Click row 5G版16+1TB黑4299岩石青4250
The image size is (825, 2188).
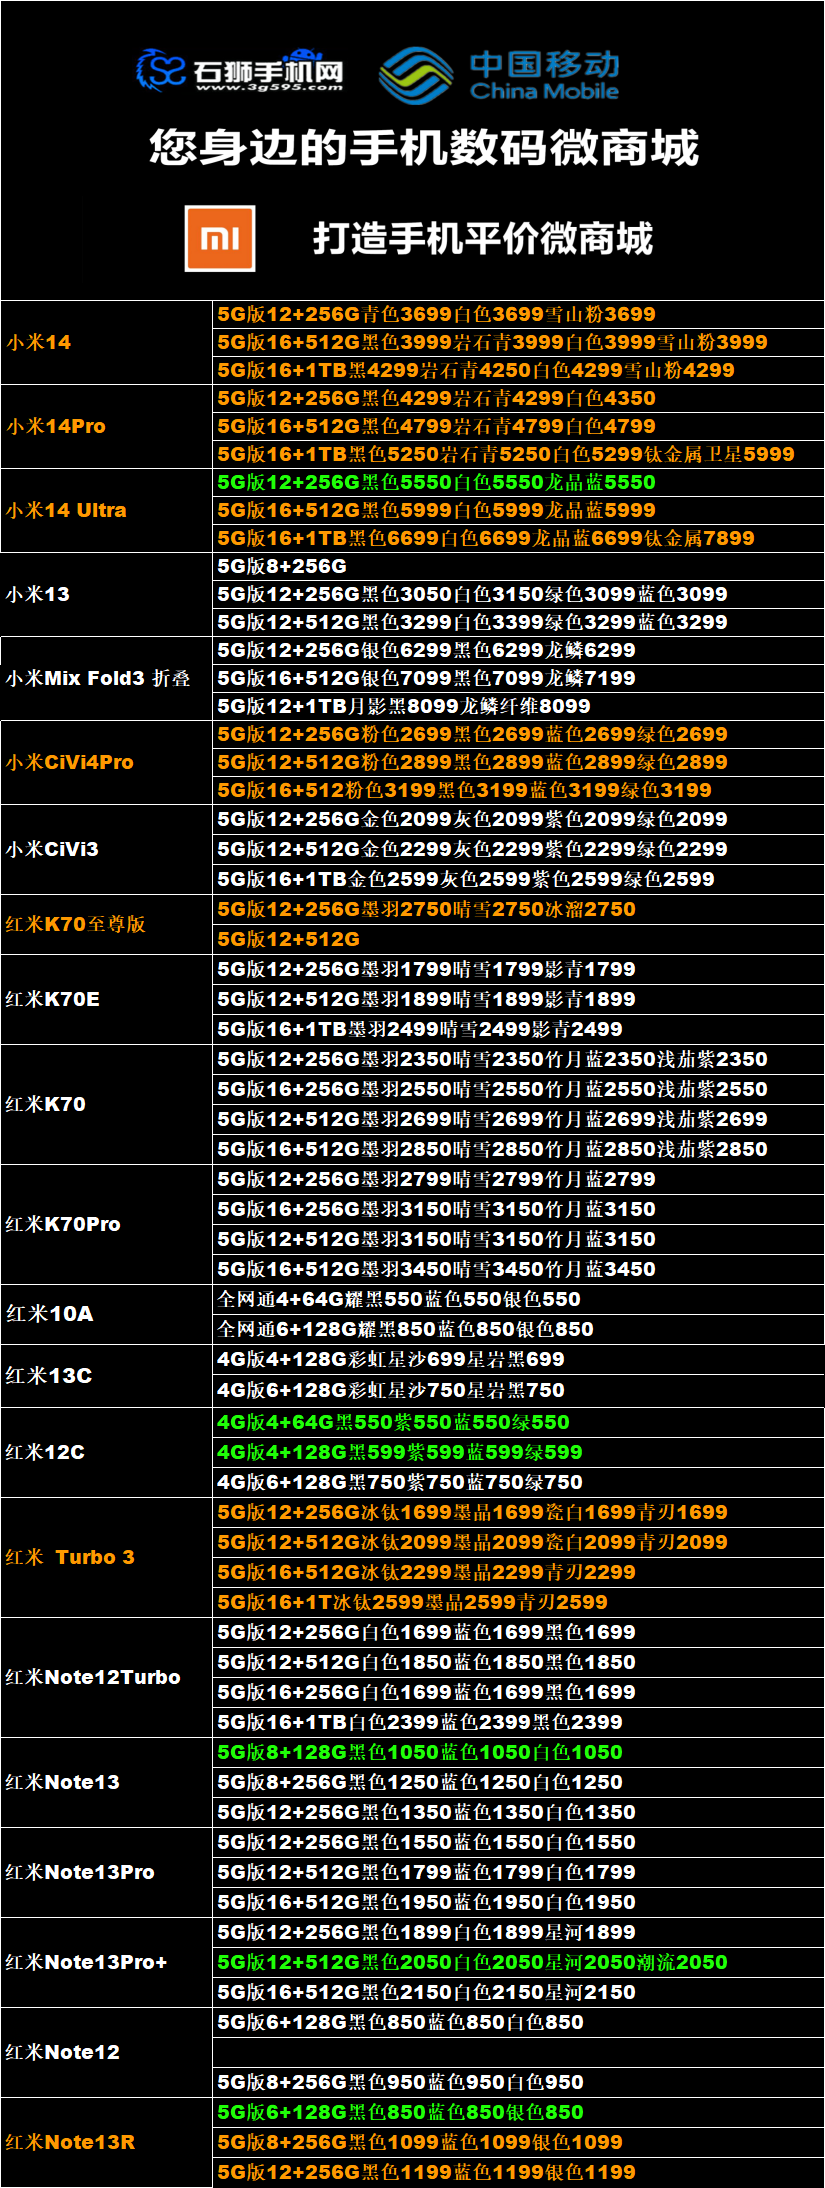click(x=518, y=370)
